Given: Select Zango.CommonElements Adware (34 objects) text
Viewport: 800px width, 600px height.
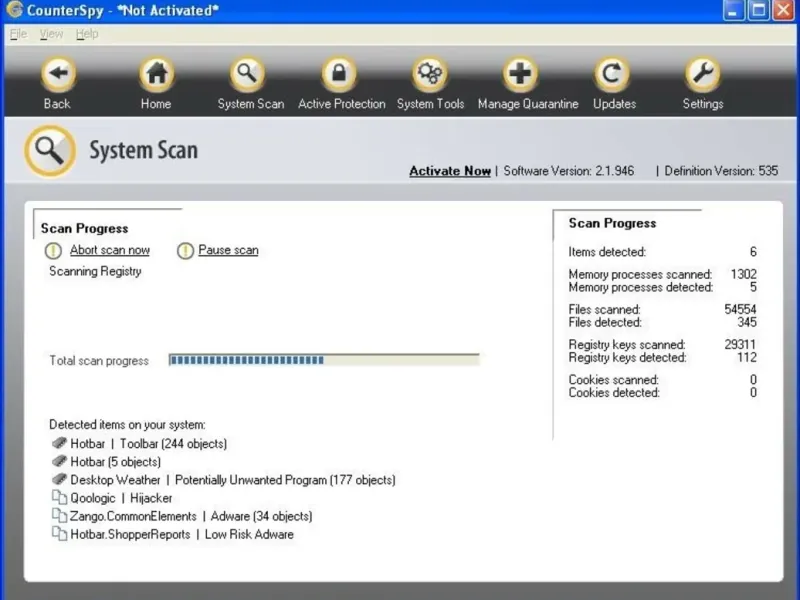Looking at the screenshot, I should pos(191,516).
